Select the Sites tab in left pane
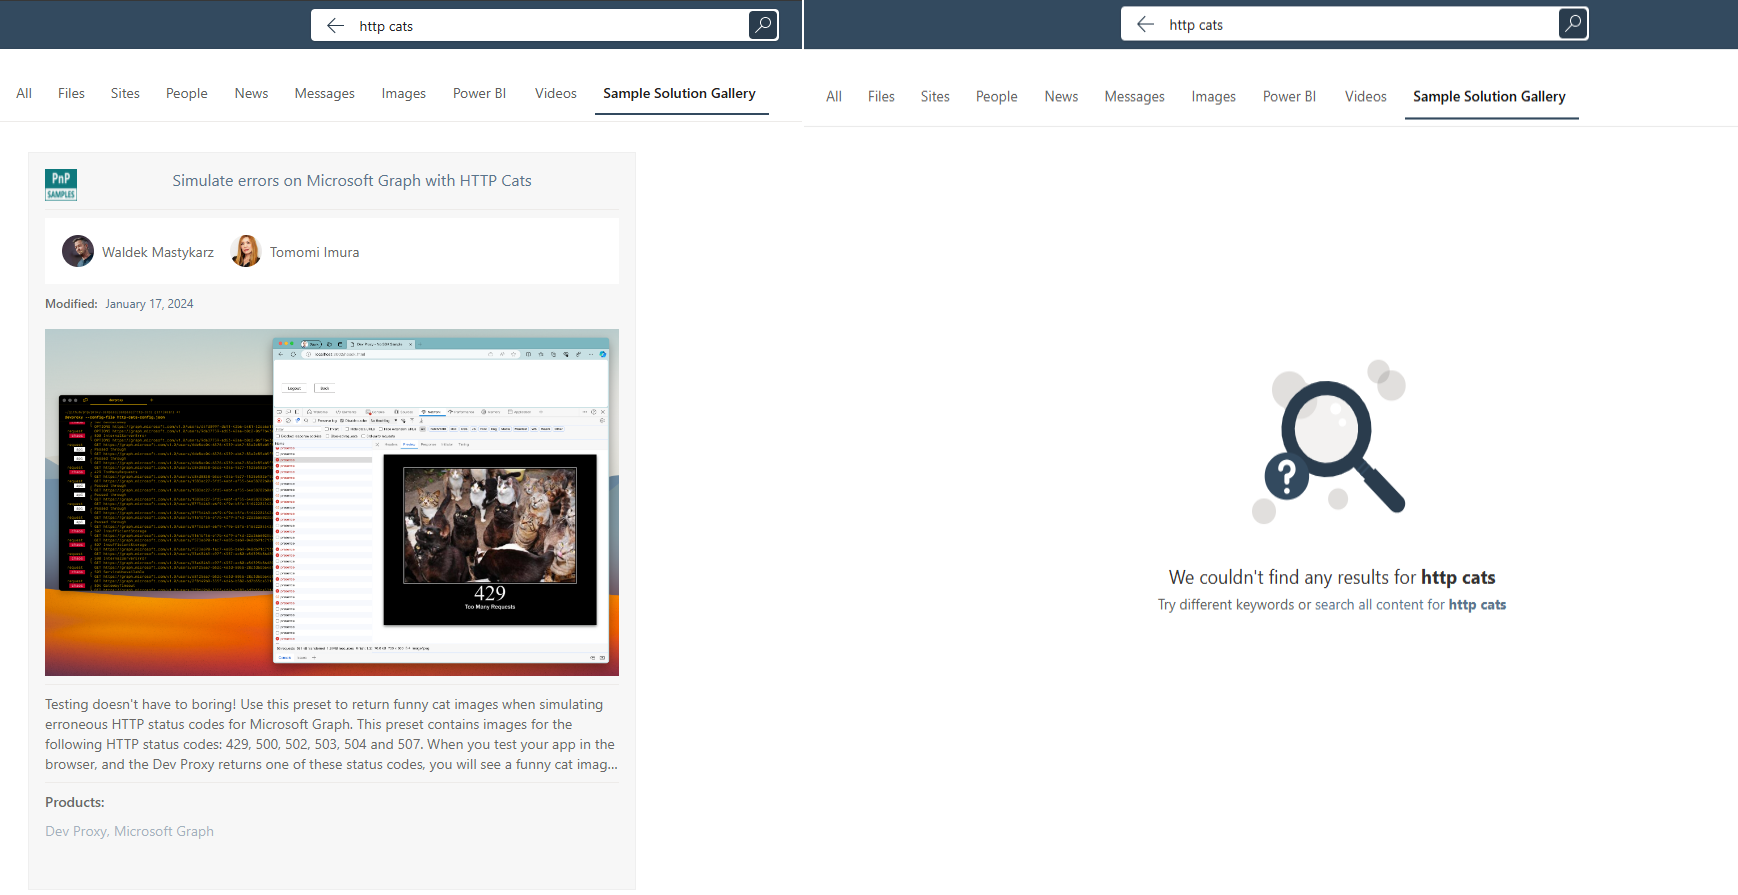The image size is (1738, 895). (125, 93)
